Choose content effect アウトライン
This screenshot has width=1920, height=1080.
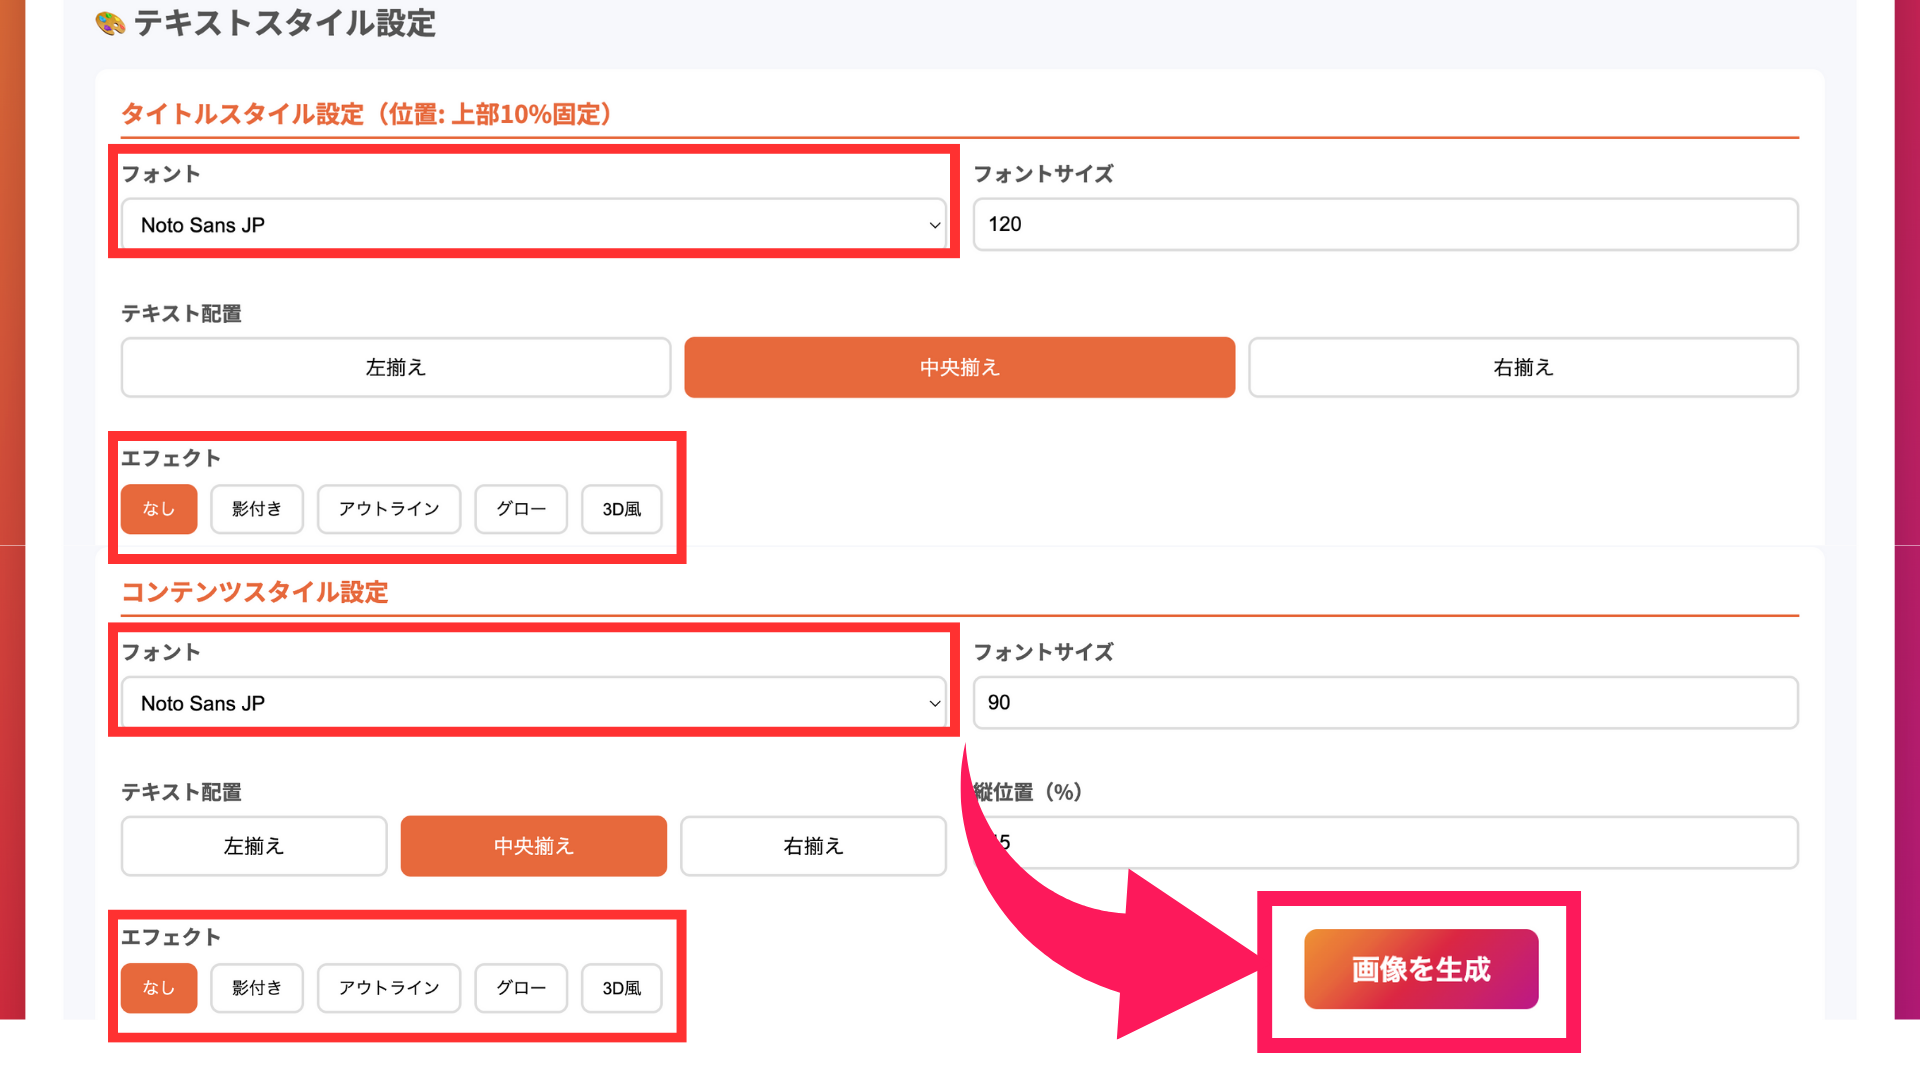coord(388,988)
